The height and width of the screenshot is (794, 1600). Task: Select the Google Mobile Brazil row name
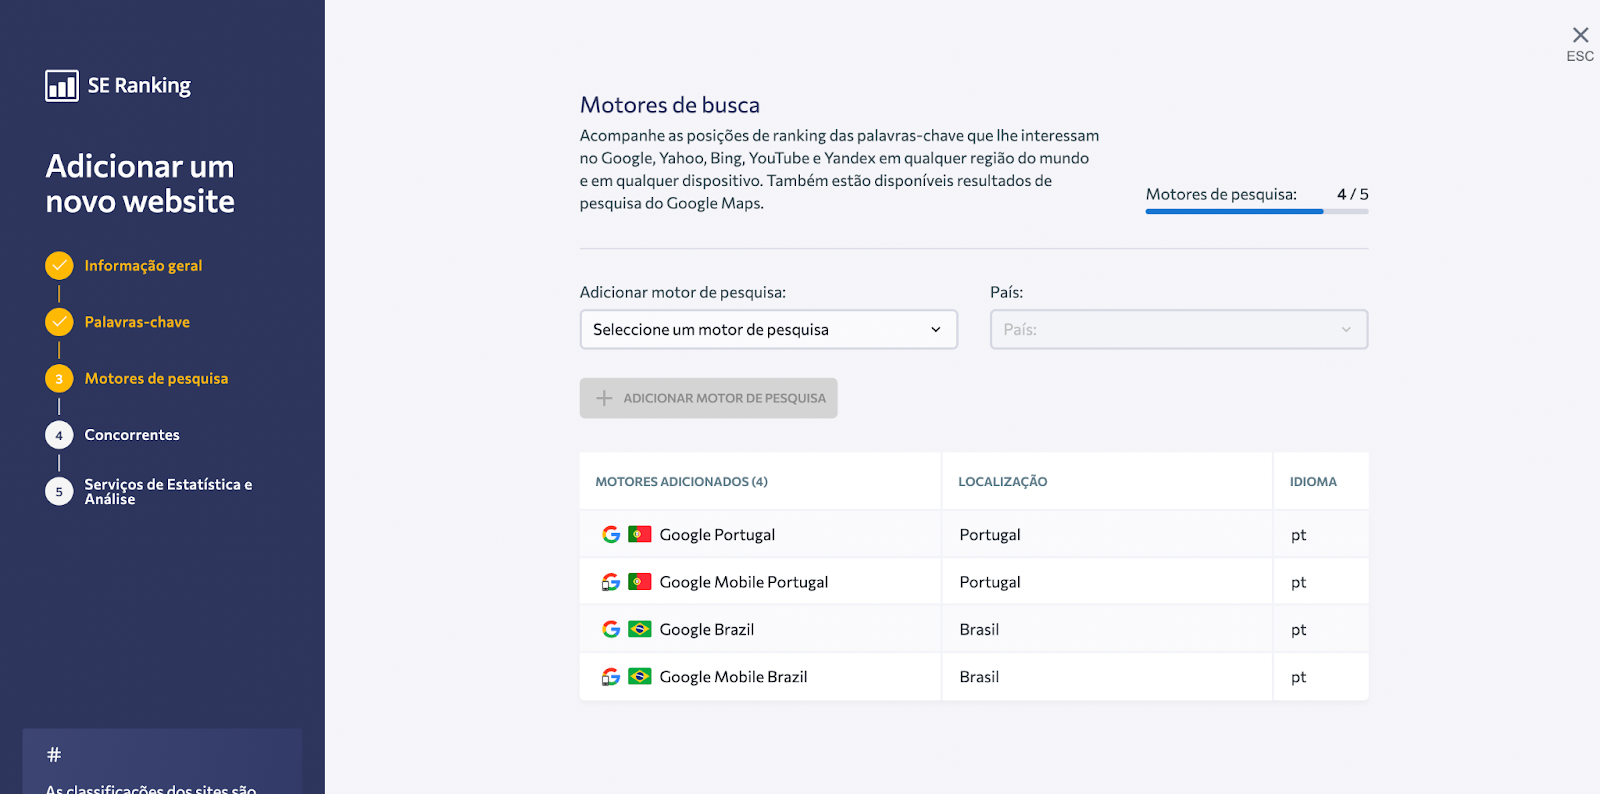click(x=733, y=677)
